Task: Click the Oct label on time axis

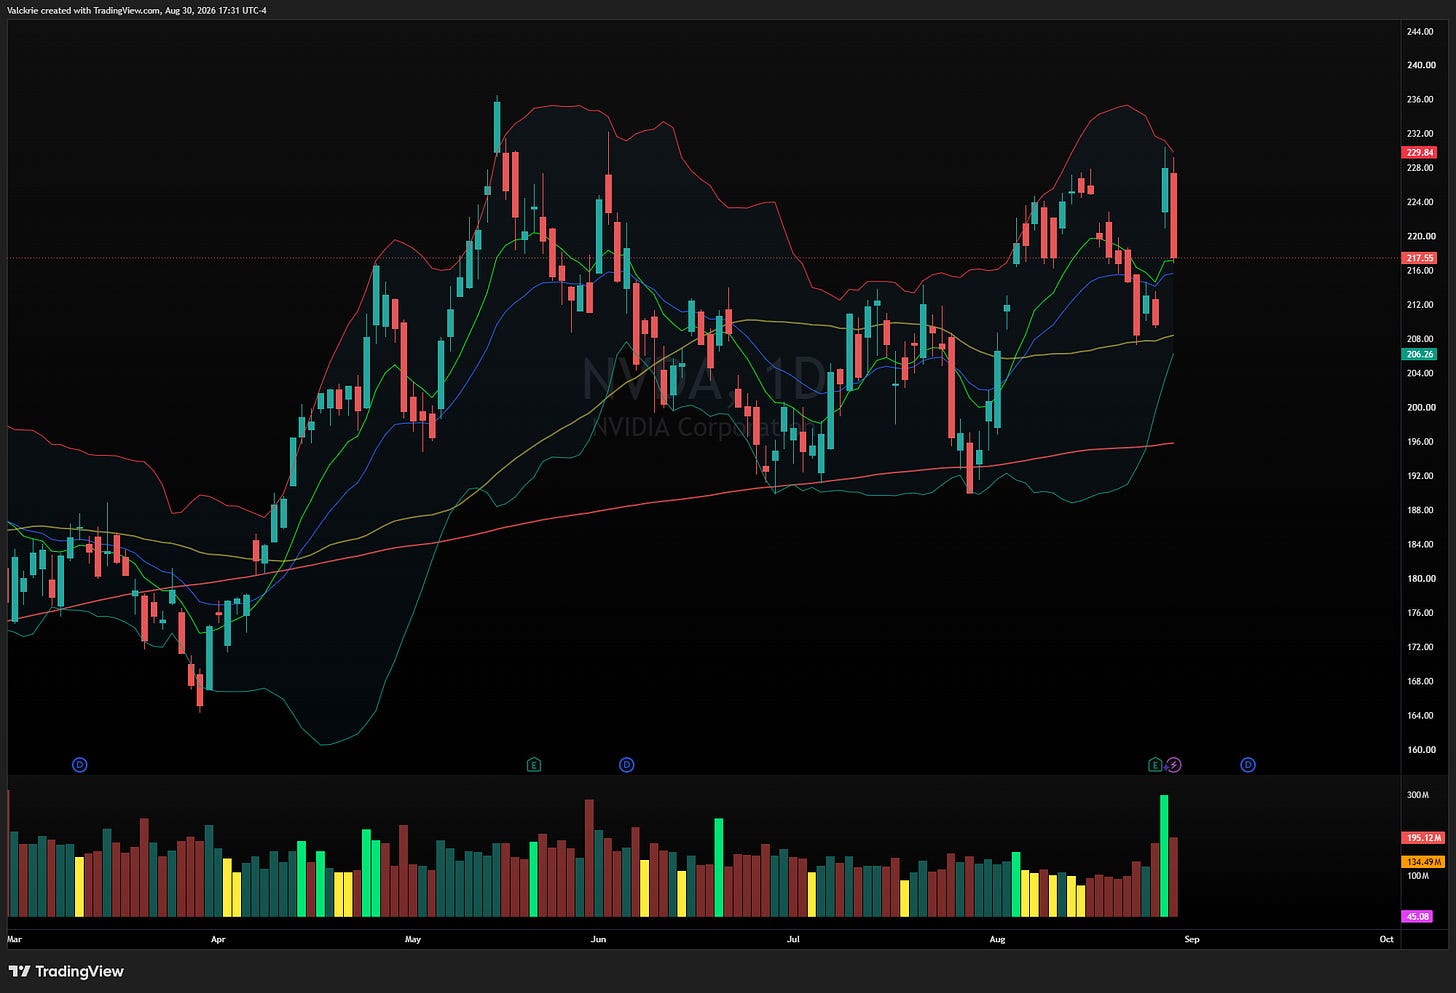Action: [1386, 940]
